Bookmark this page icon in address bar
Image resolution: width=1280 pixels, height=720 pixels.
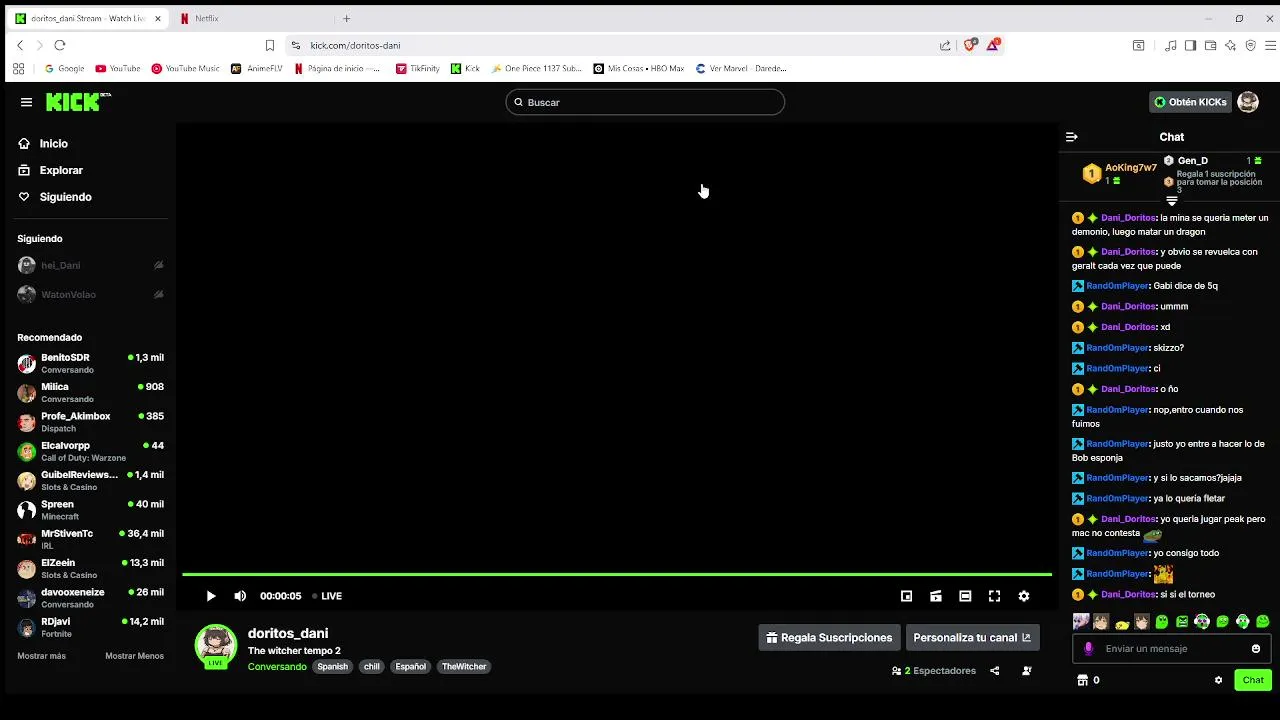270,45
